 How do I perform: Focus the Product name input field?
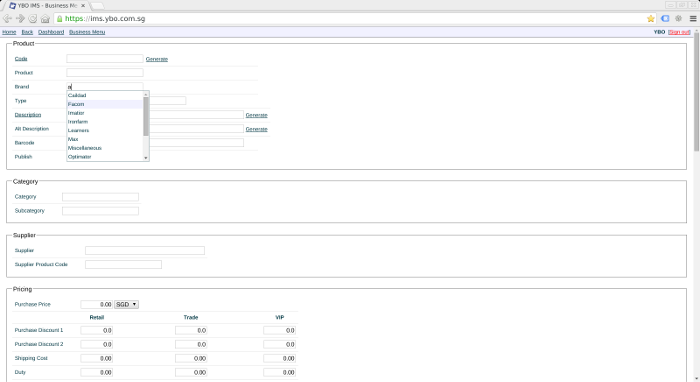105,72
